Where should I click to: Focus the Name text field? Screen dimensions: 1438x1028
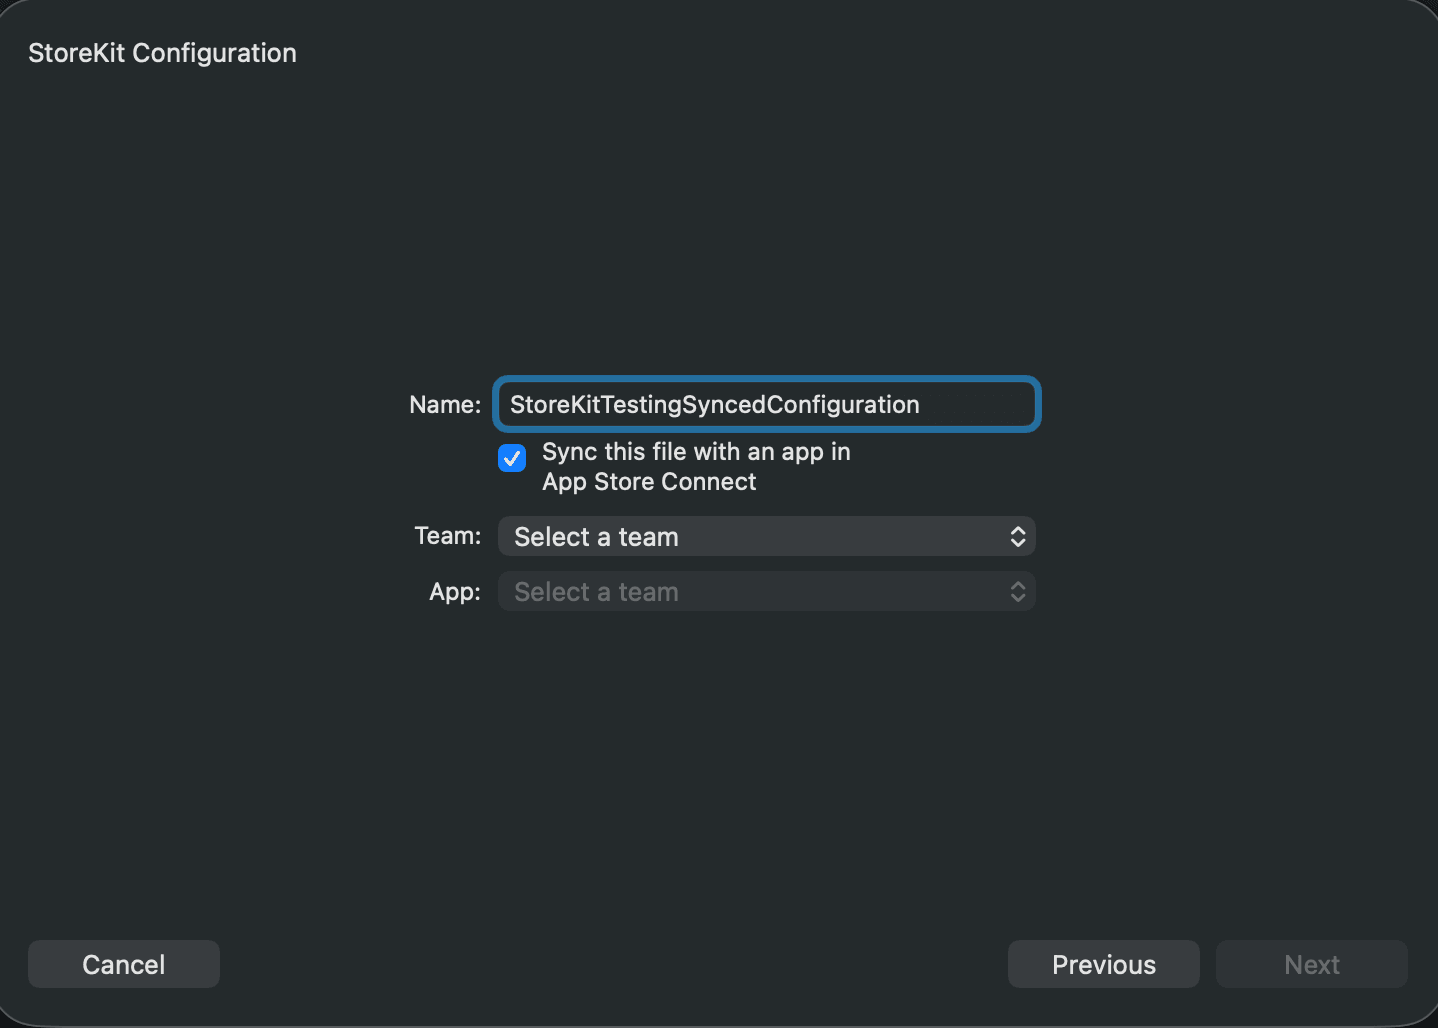click(x=767, y=404)
